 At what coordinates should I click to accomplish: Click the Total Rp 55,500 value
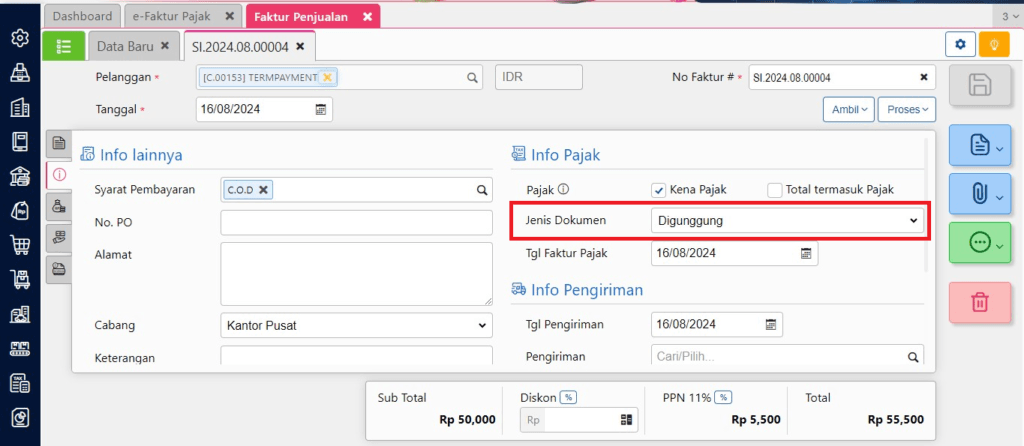[895, 420]
